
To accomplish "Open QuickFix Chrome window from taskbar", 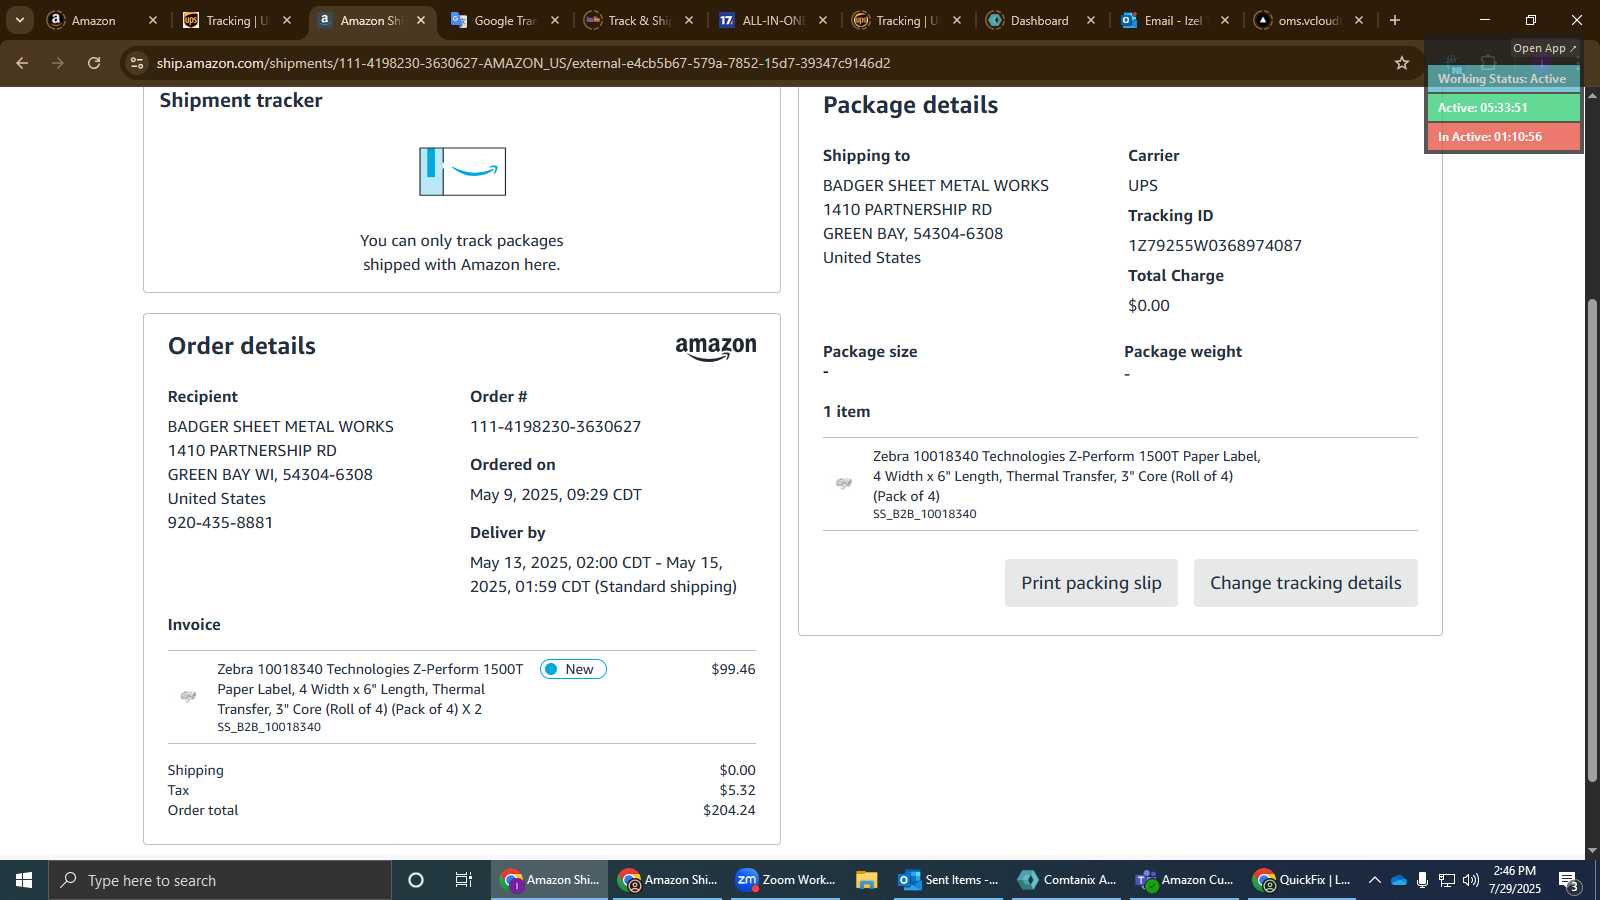I will pyautogui.click(x=1302, y=880).
